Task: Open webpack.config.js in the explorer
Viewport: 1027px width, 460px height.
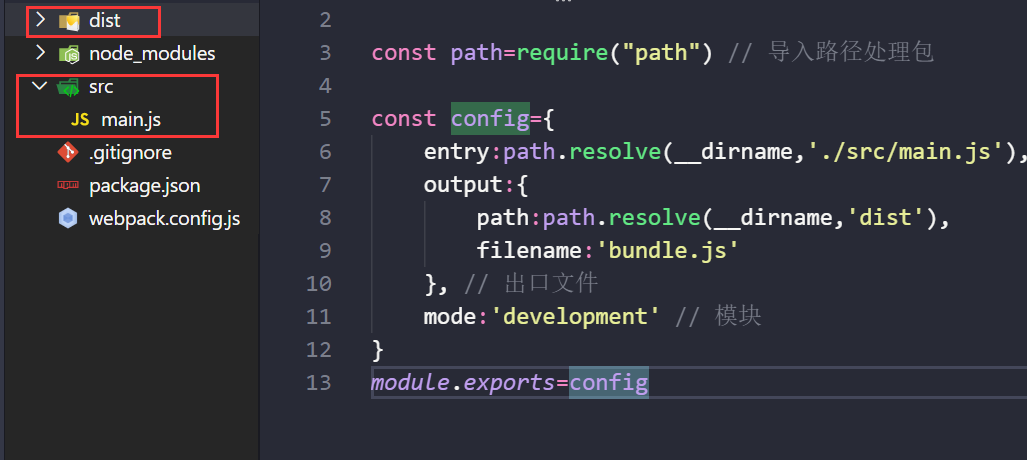Action: coord(164,219)
